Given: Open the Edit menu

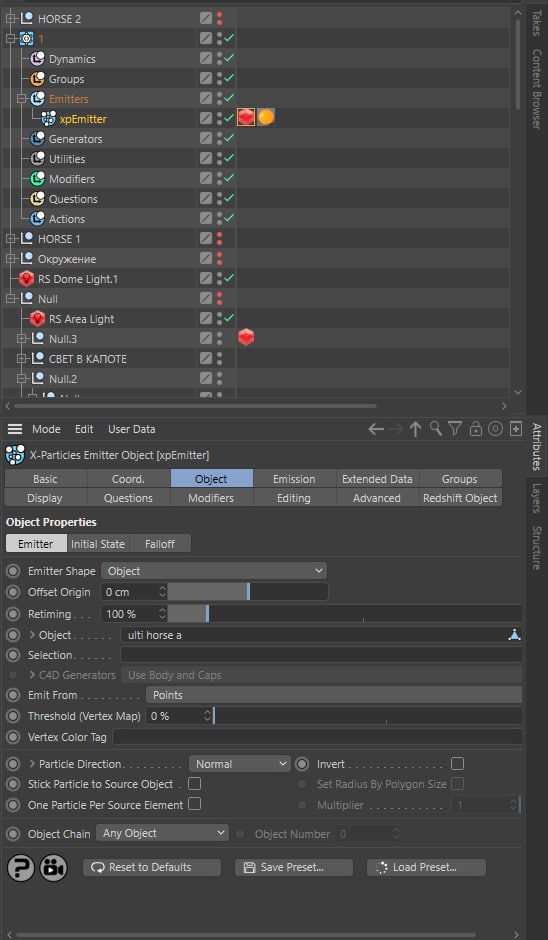Looking at the screenshot, I should pos(84,429).
